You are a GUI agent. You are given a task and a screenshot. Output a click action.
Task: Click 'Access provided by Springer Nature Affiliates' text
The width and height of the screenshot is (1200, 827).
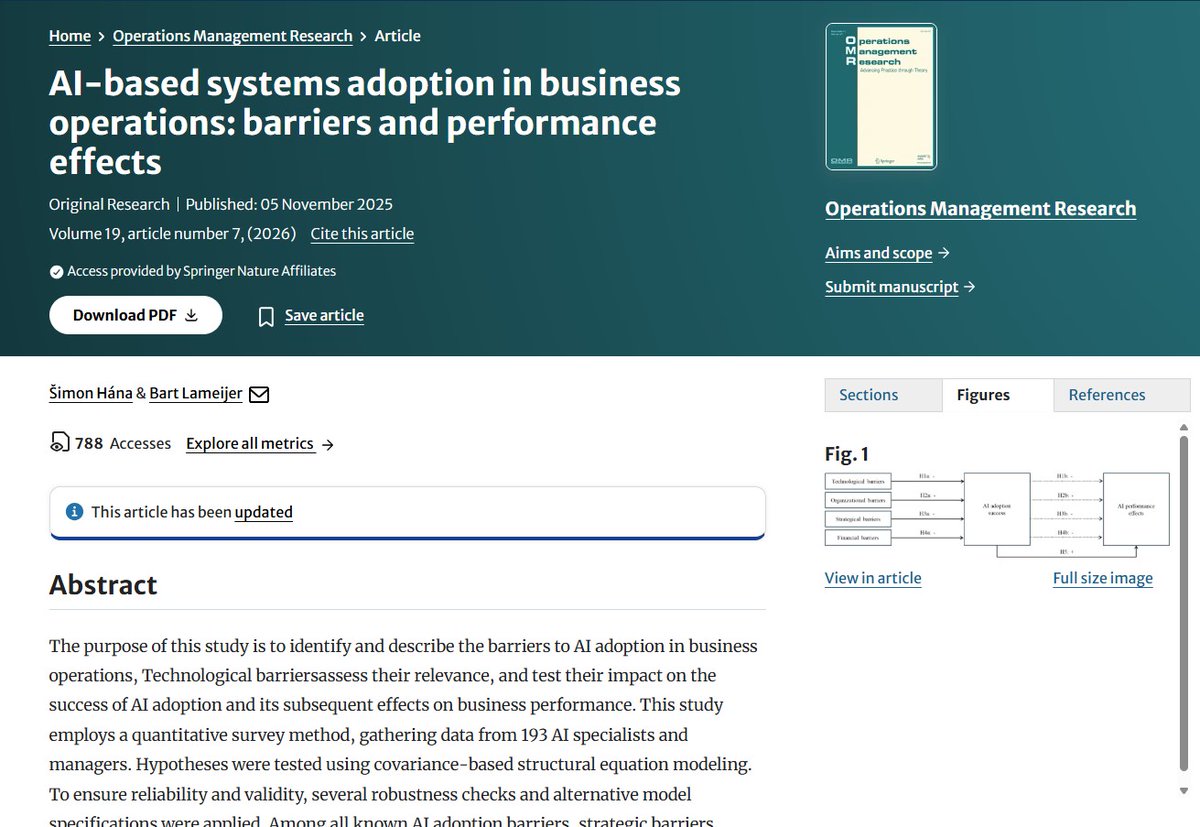click(201, 271)
